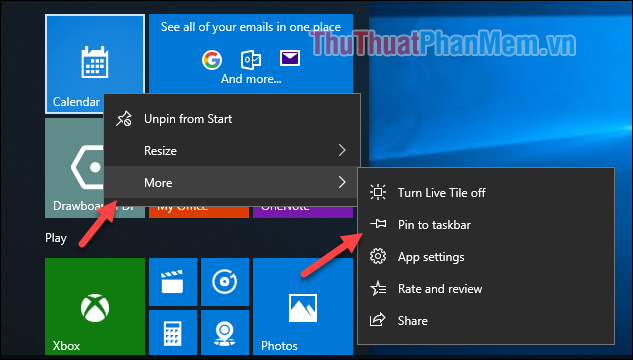Choose Turn Live Tile off
The height and width of the screenshot is (360, 633).
(486, 193)
